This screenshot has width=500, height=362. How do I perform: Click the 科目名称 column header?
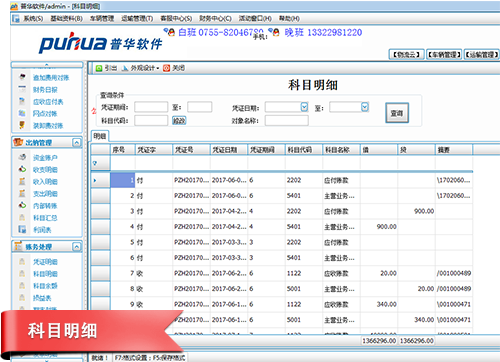341,150
